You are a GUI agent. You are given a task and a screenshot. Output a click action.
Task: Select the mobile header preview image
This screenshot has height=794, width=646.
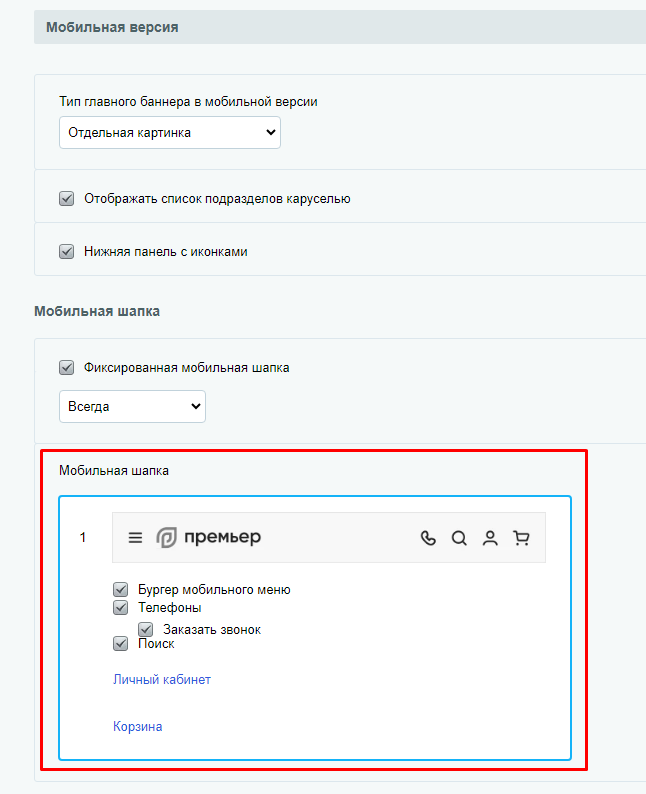point(329,537)
